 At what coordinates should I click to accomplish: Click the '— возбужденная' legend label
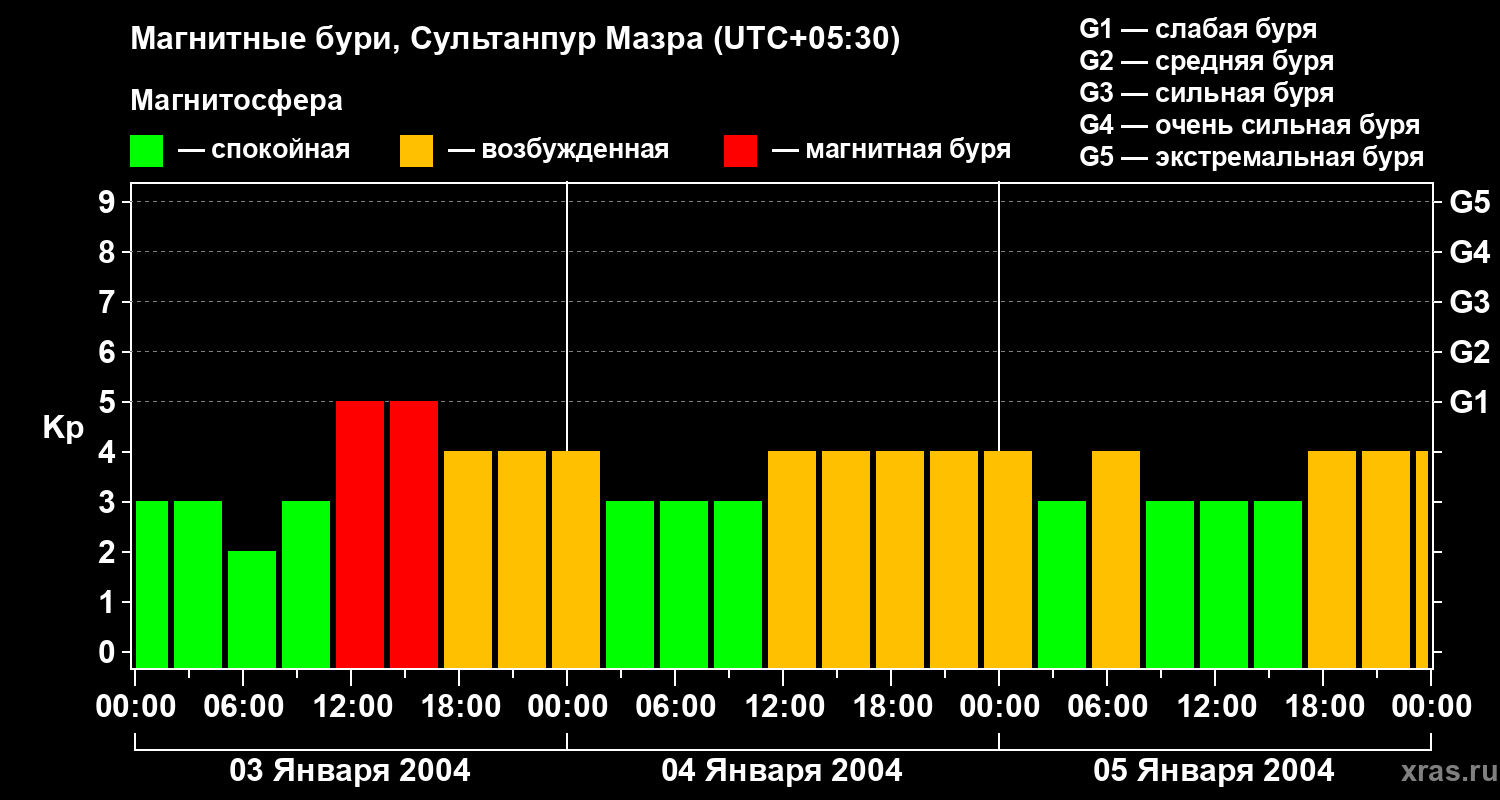tap(558, 150)
